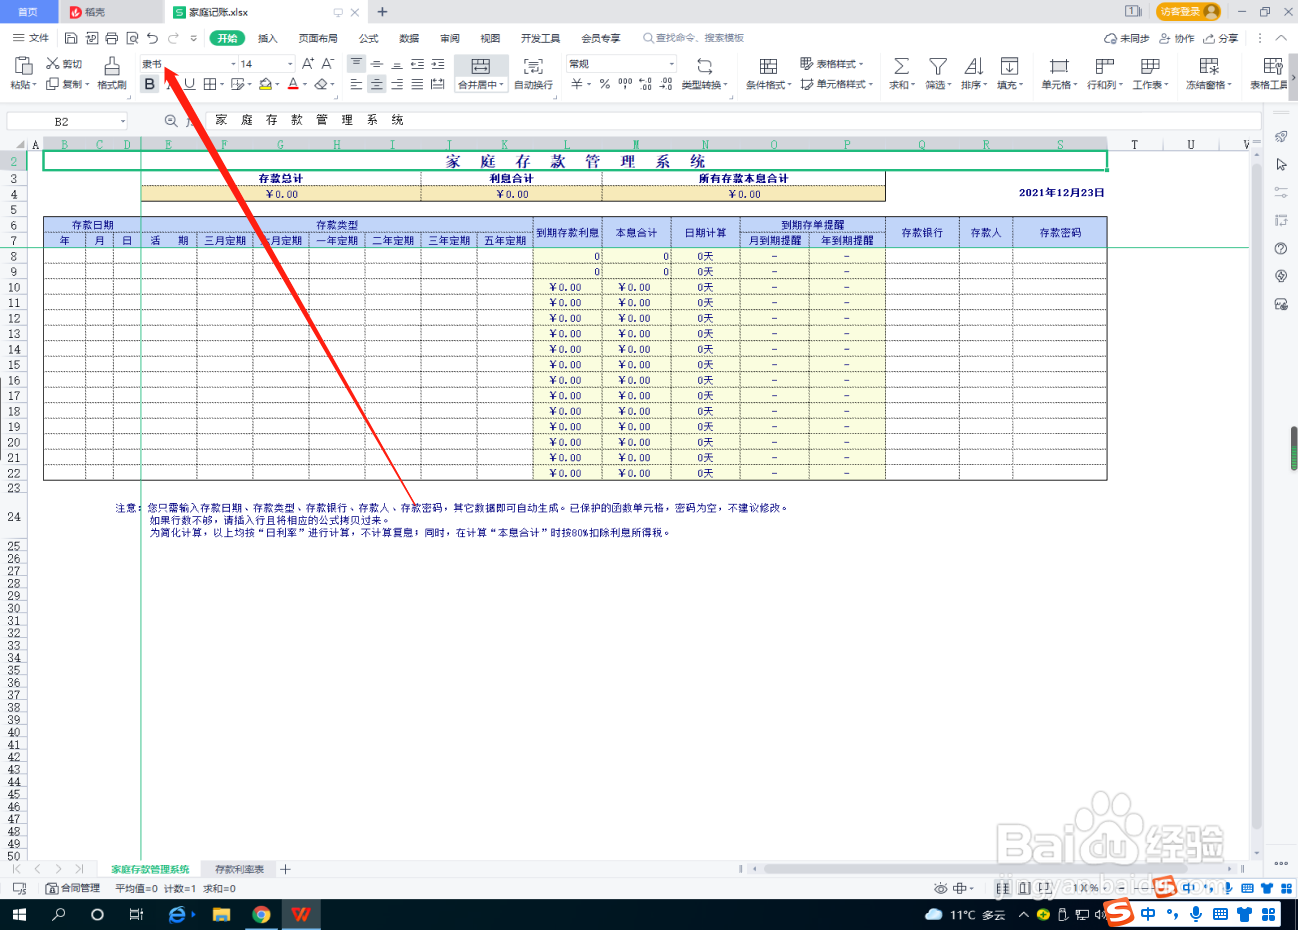Toggle Underline formatting
Screen dimensions: 1298x930
[x=189, y=85]
